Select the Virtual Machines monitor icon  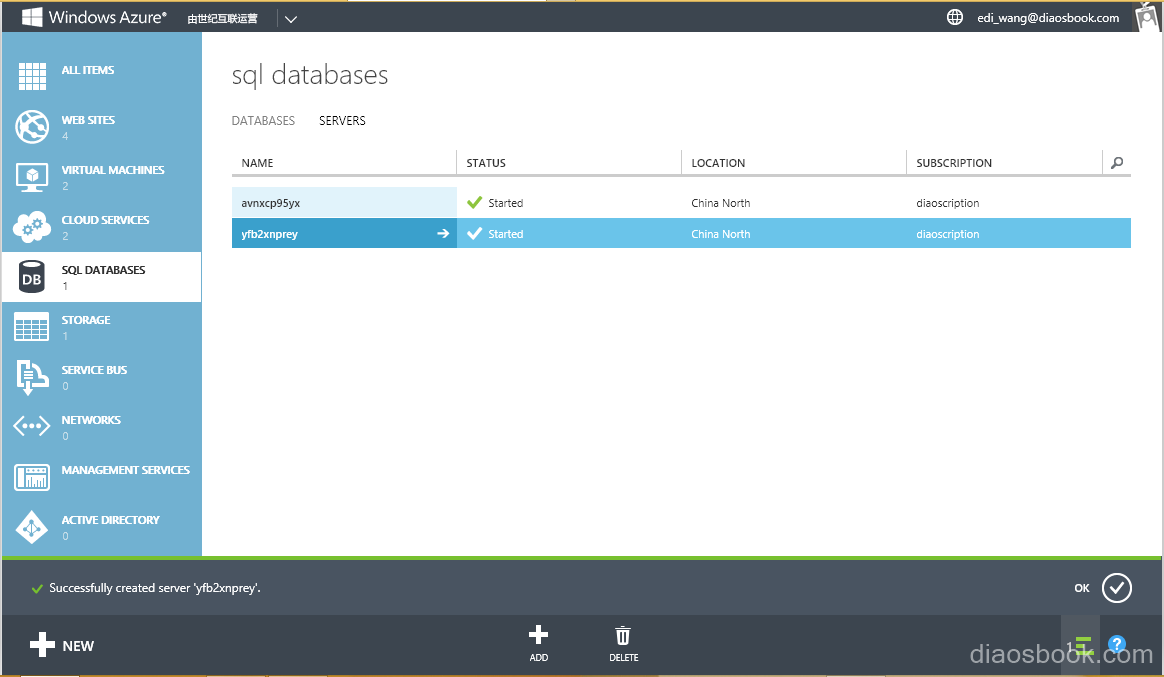tap(32, 177)
